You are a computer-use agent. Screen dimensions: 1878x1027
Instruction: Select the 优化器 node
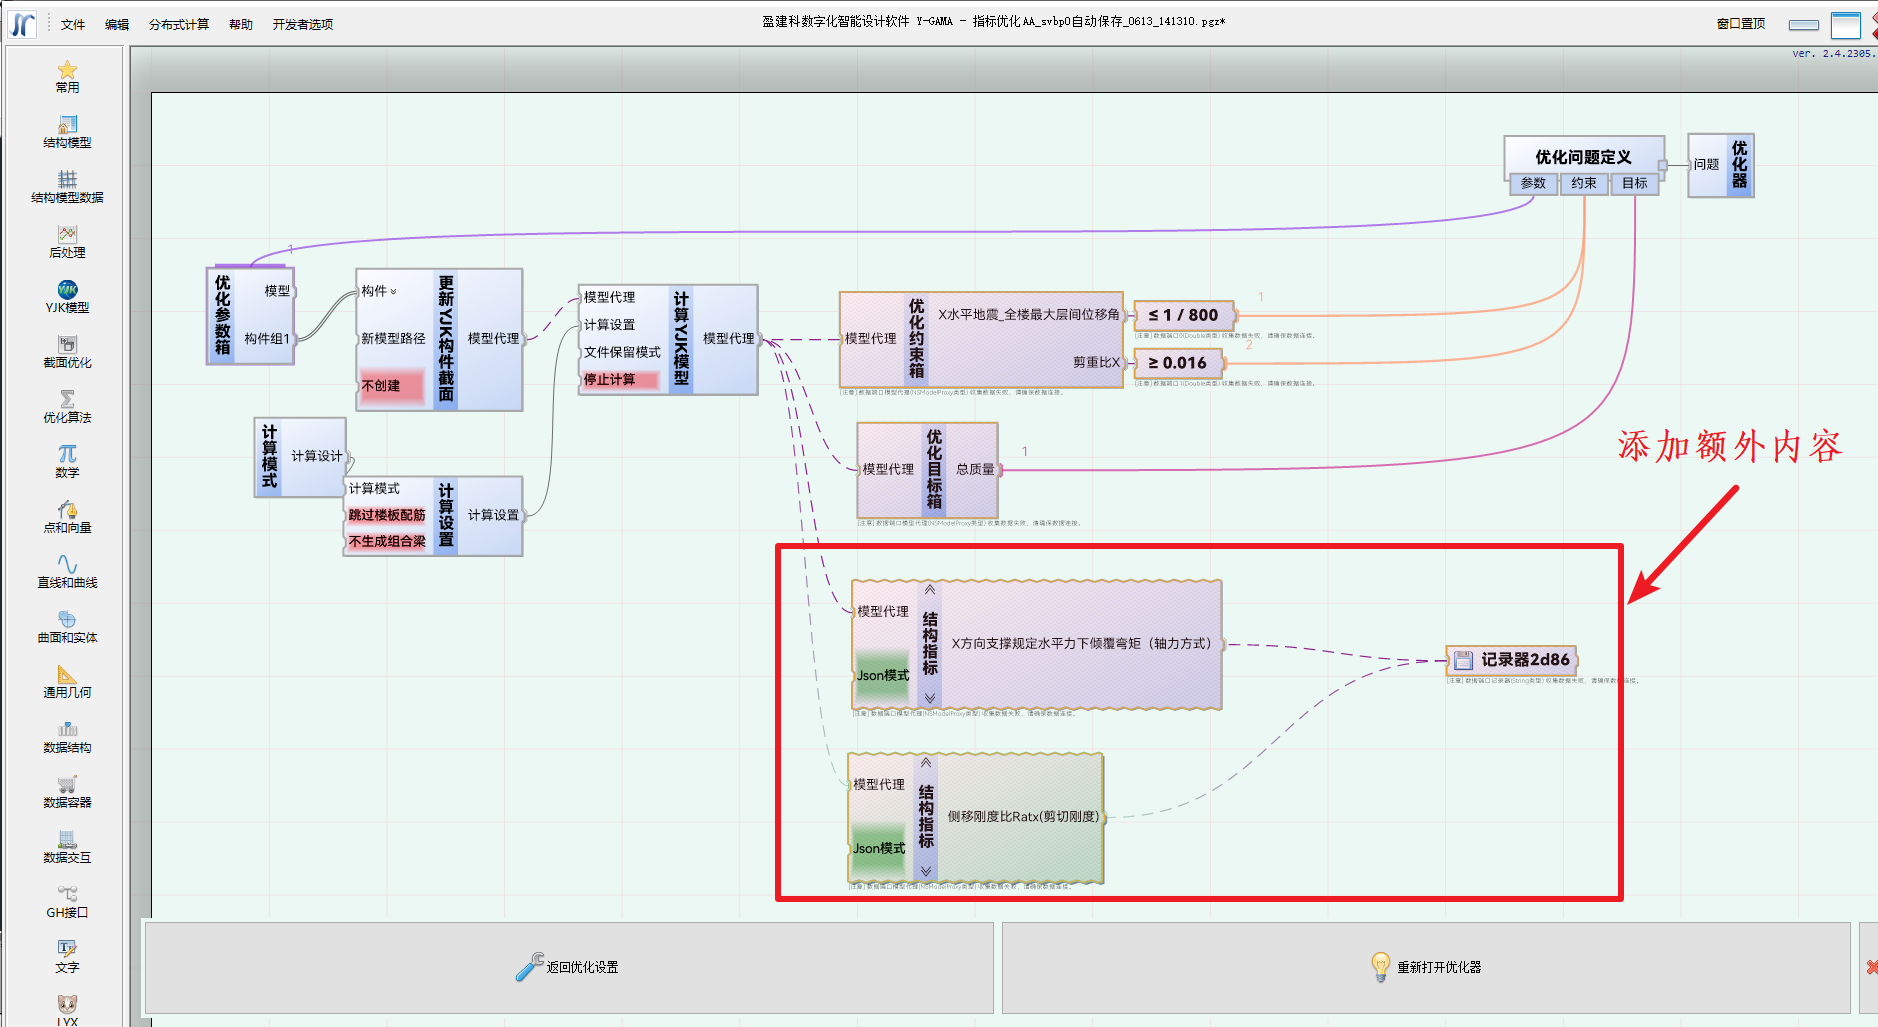(1721, 165)
